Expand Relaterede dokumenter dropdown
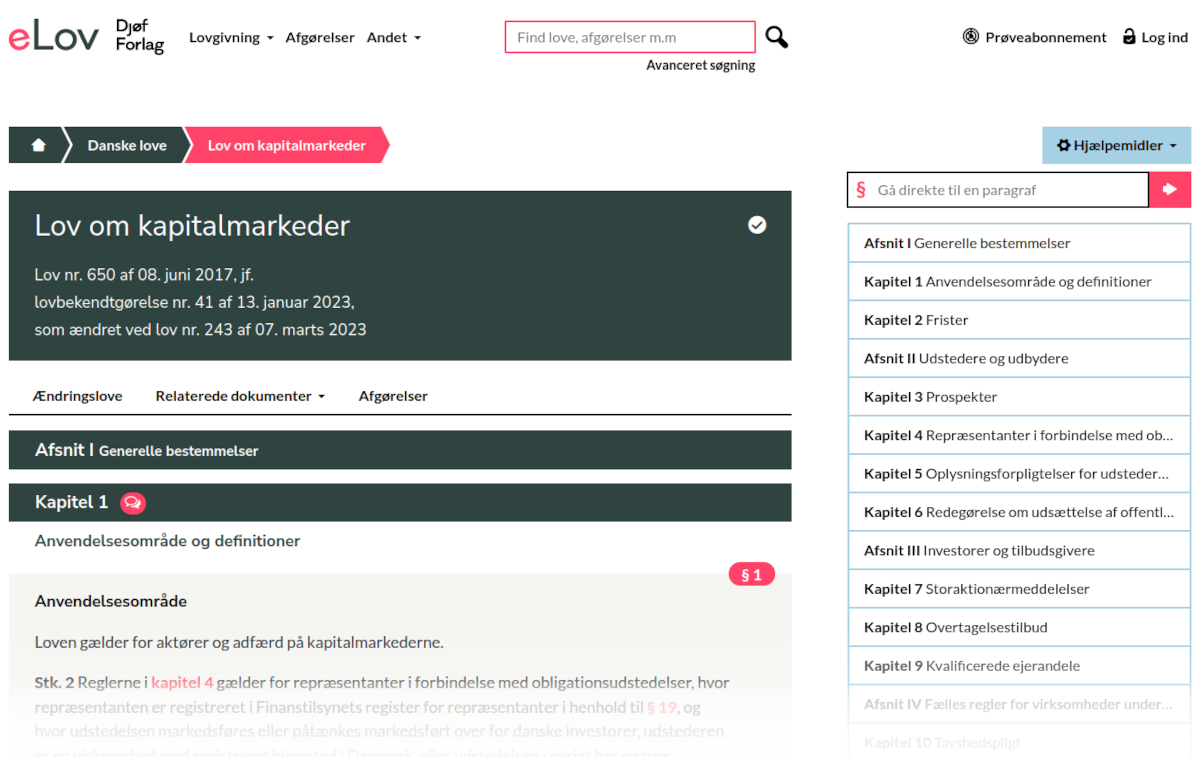 point(240,396)
